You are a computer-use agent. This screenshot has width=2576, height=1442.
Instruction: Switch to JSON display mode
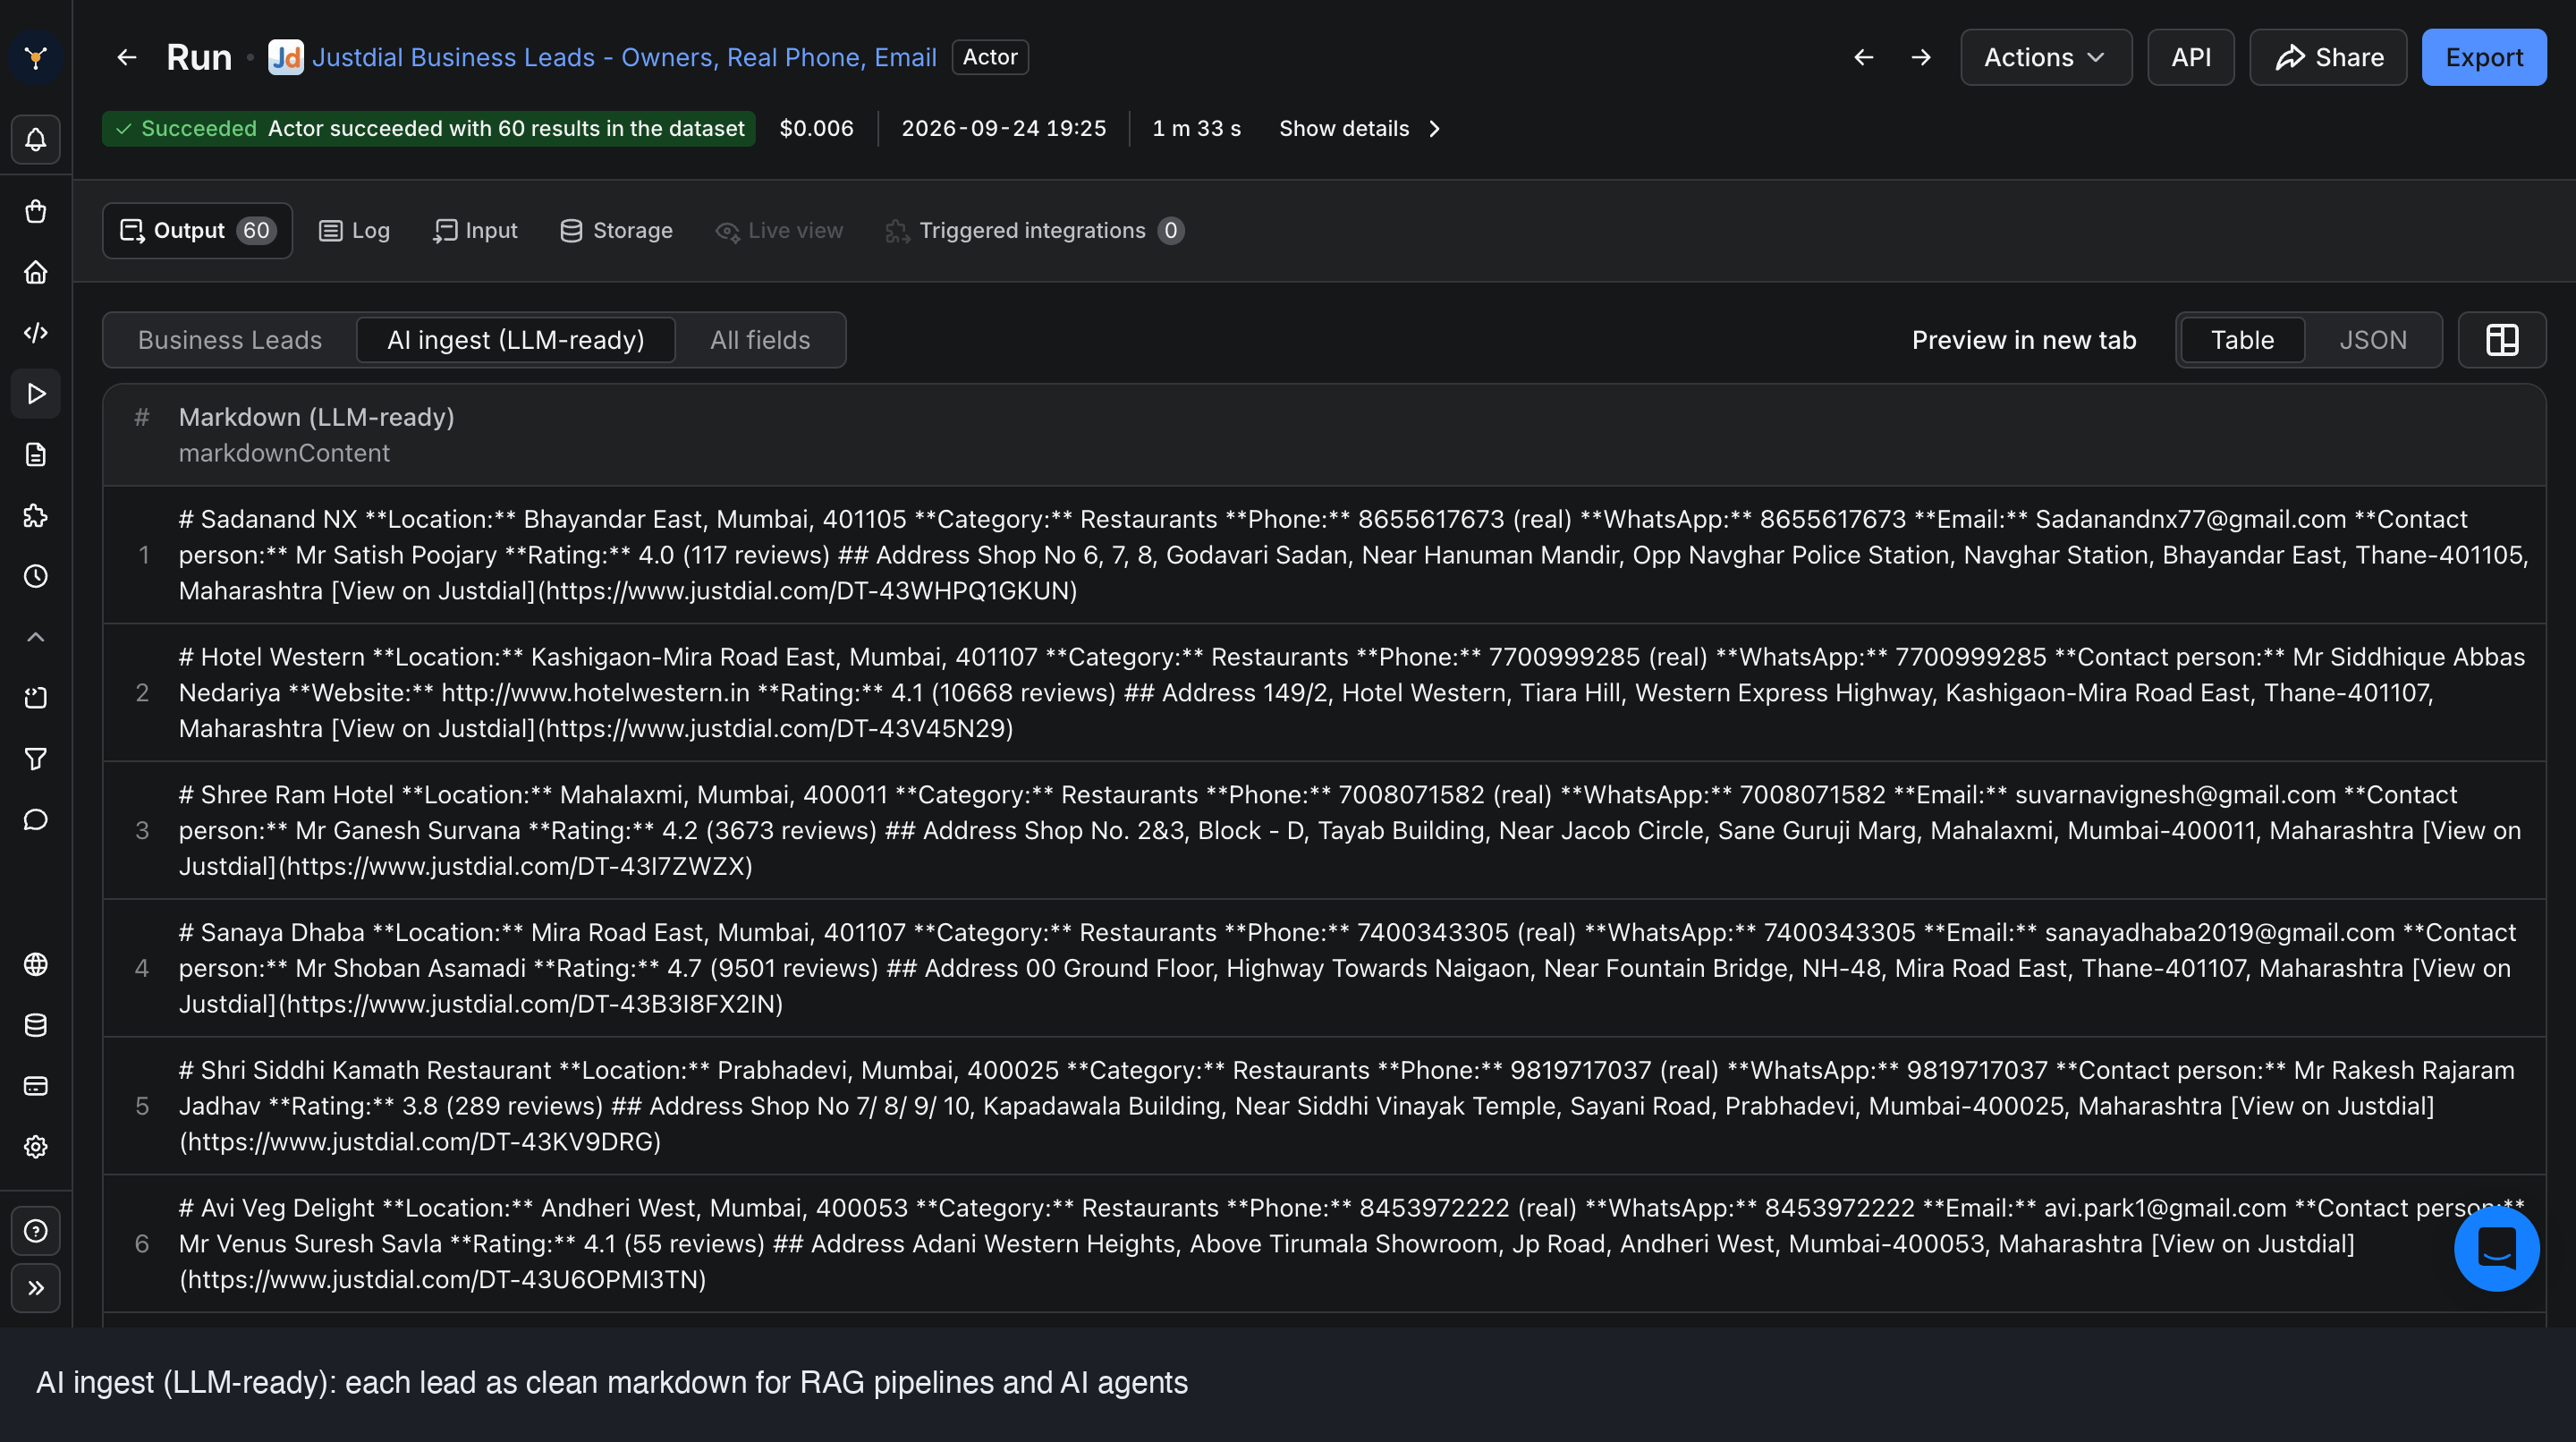pos(2372,340)
